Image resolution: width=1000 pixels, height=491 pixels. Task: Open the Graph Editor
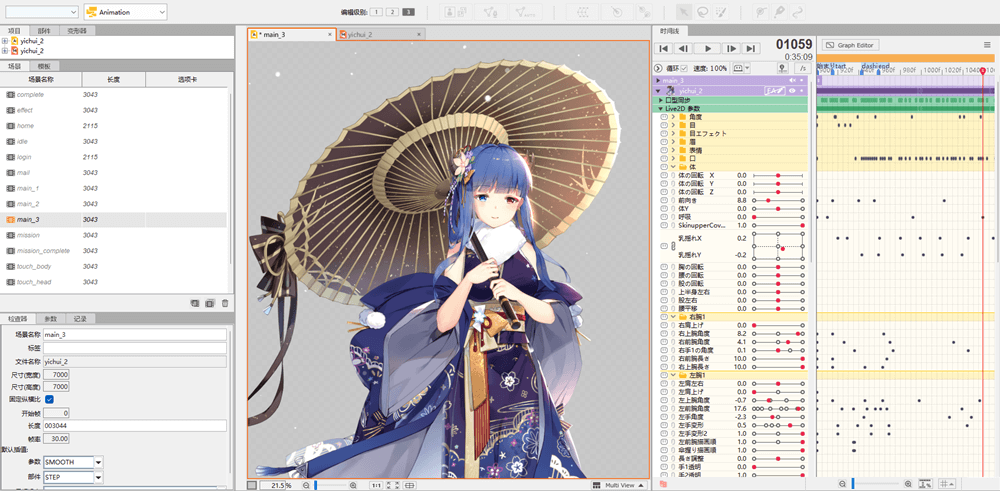coord(851,45)
